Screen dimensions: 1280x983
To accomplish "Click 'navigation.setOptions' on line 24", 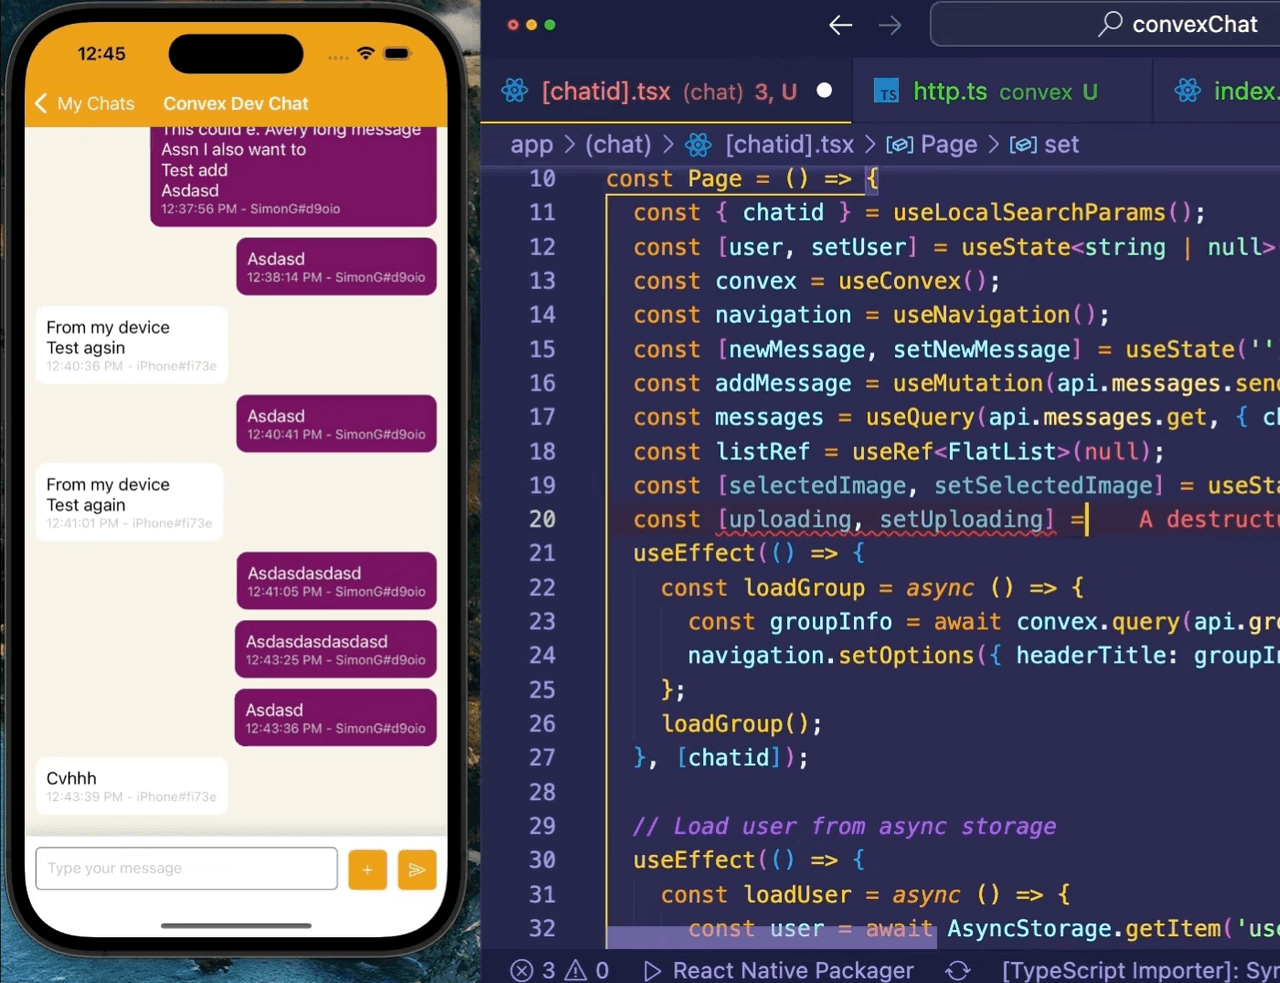I will (x=830, y=655).
